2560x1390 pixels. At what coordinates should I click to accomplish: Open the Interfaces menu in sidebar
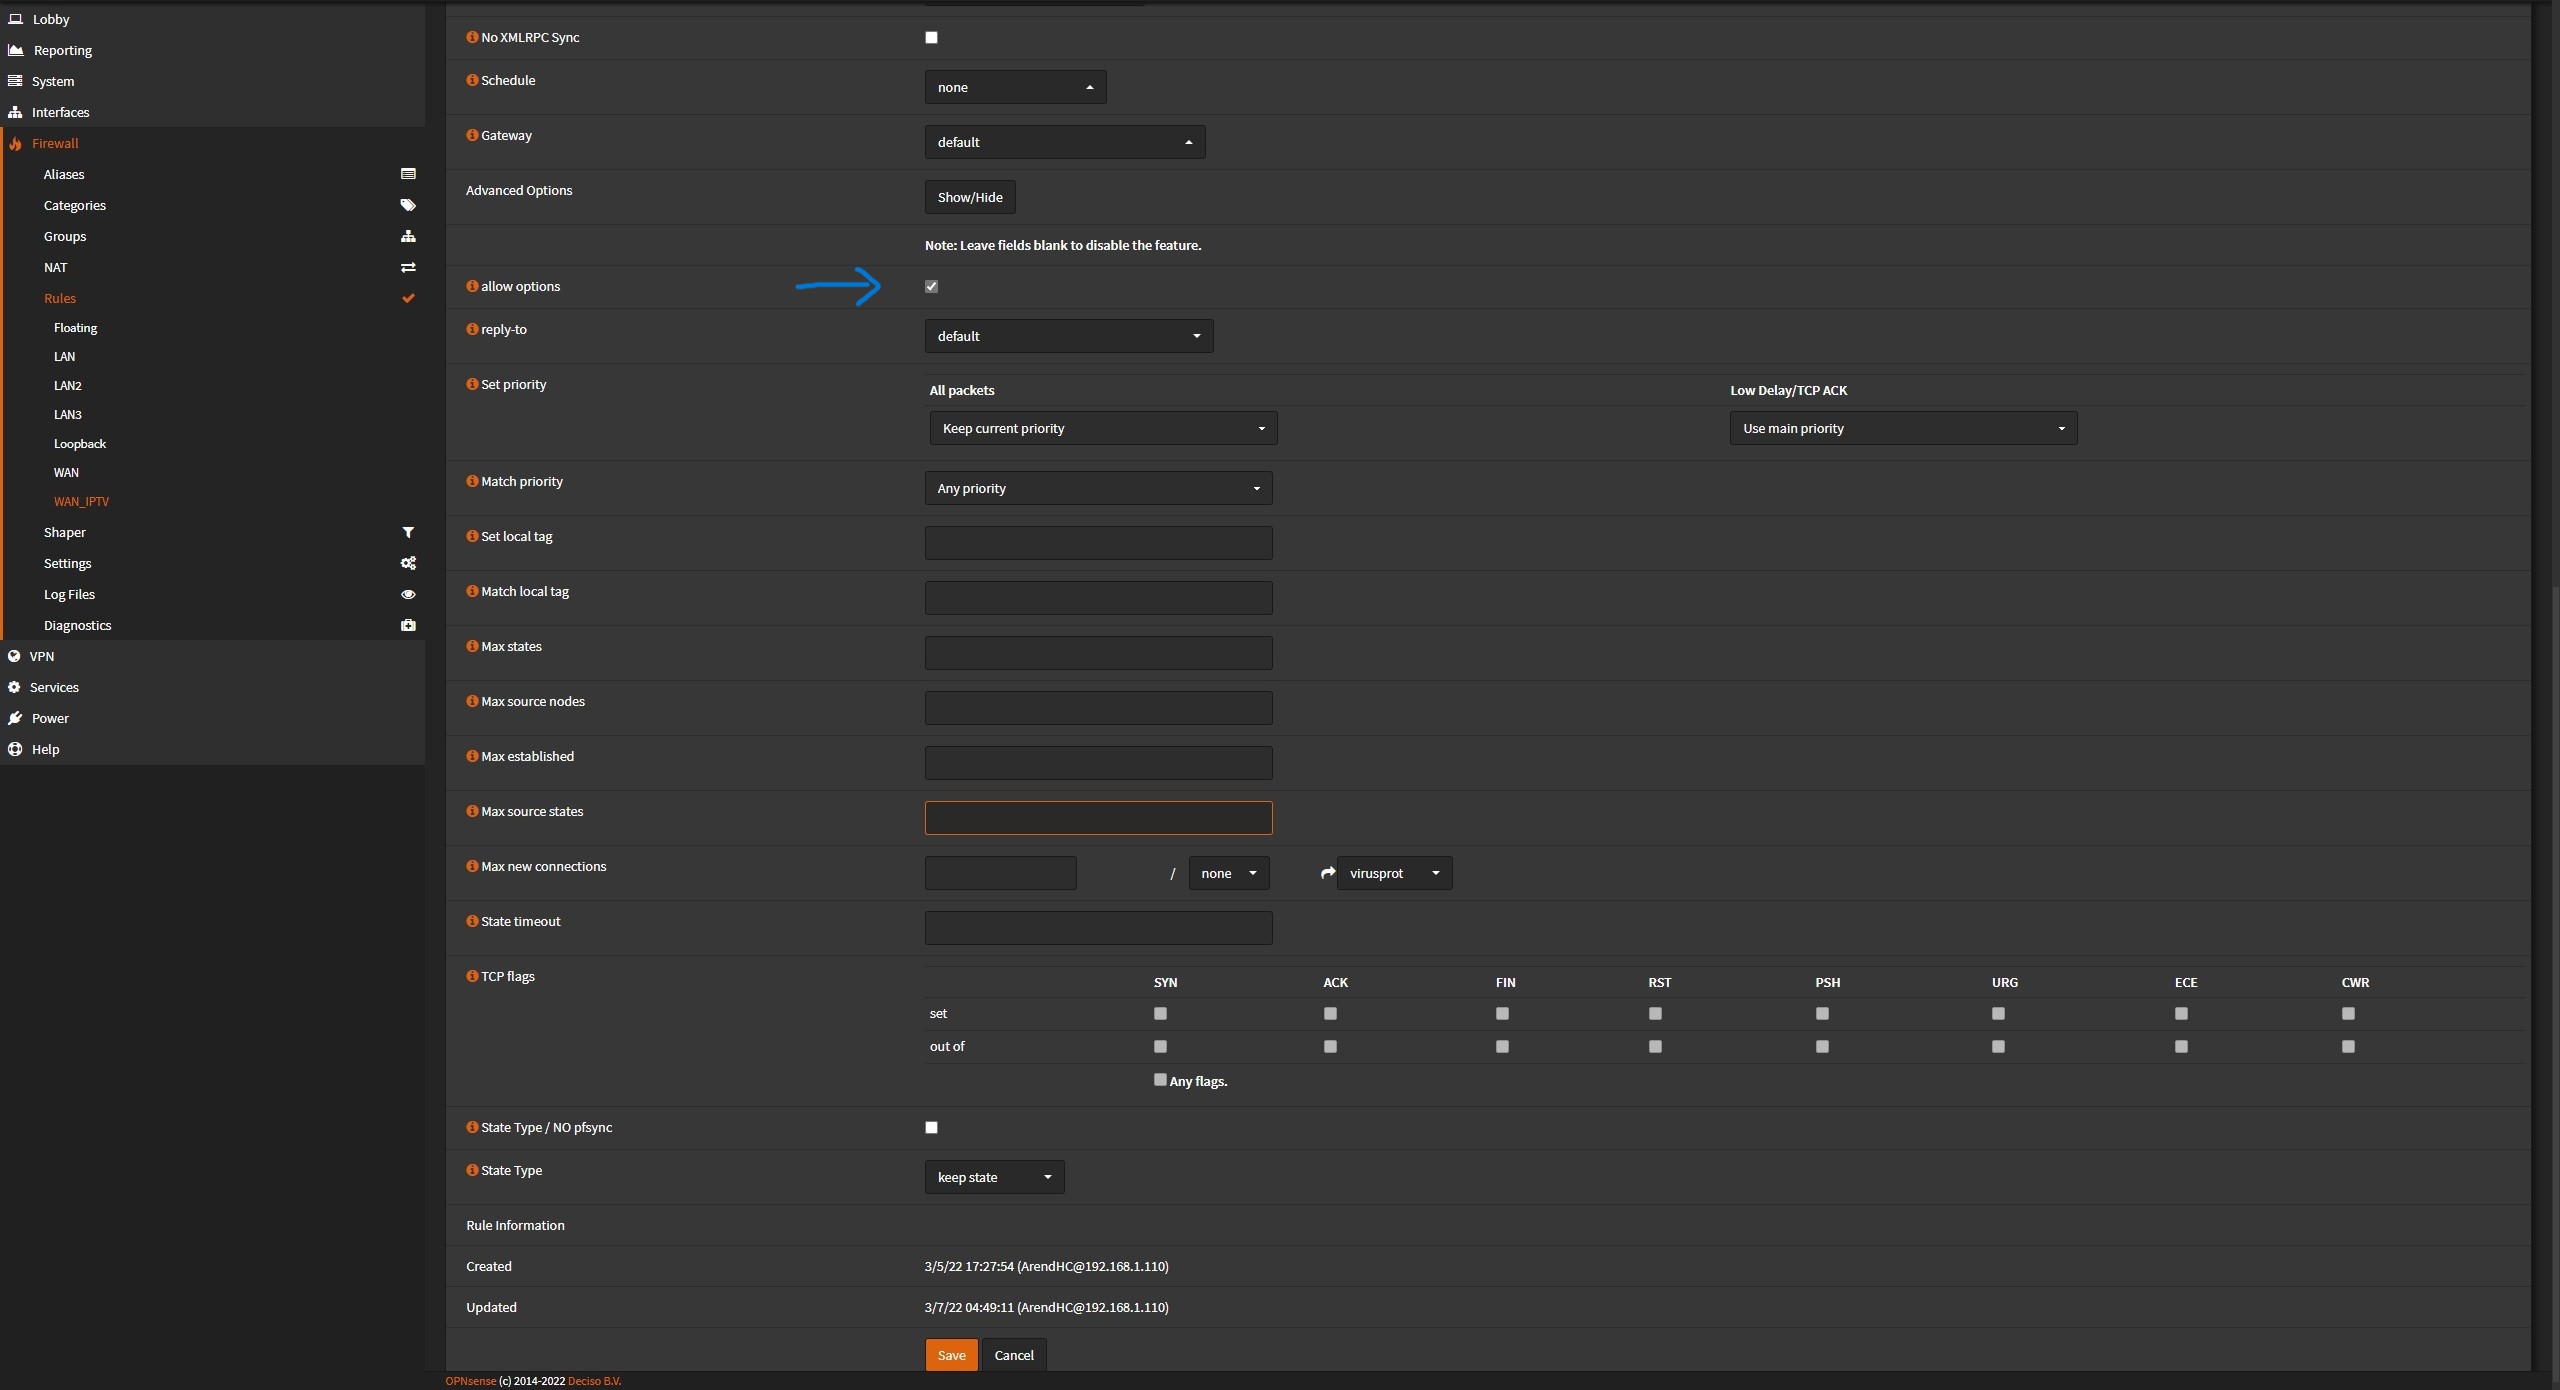60,112
